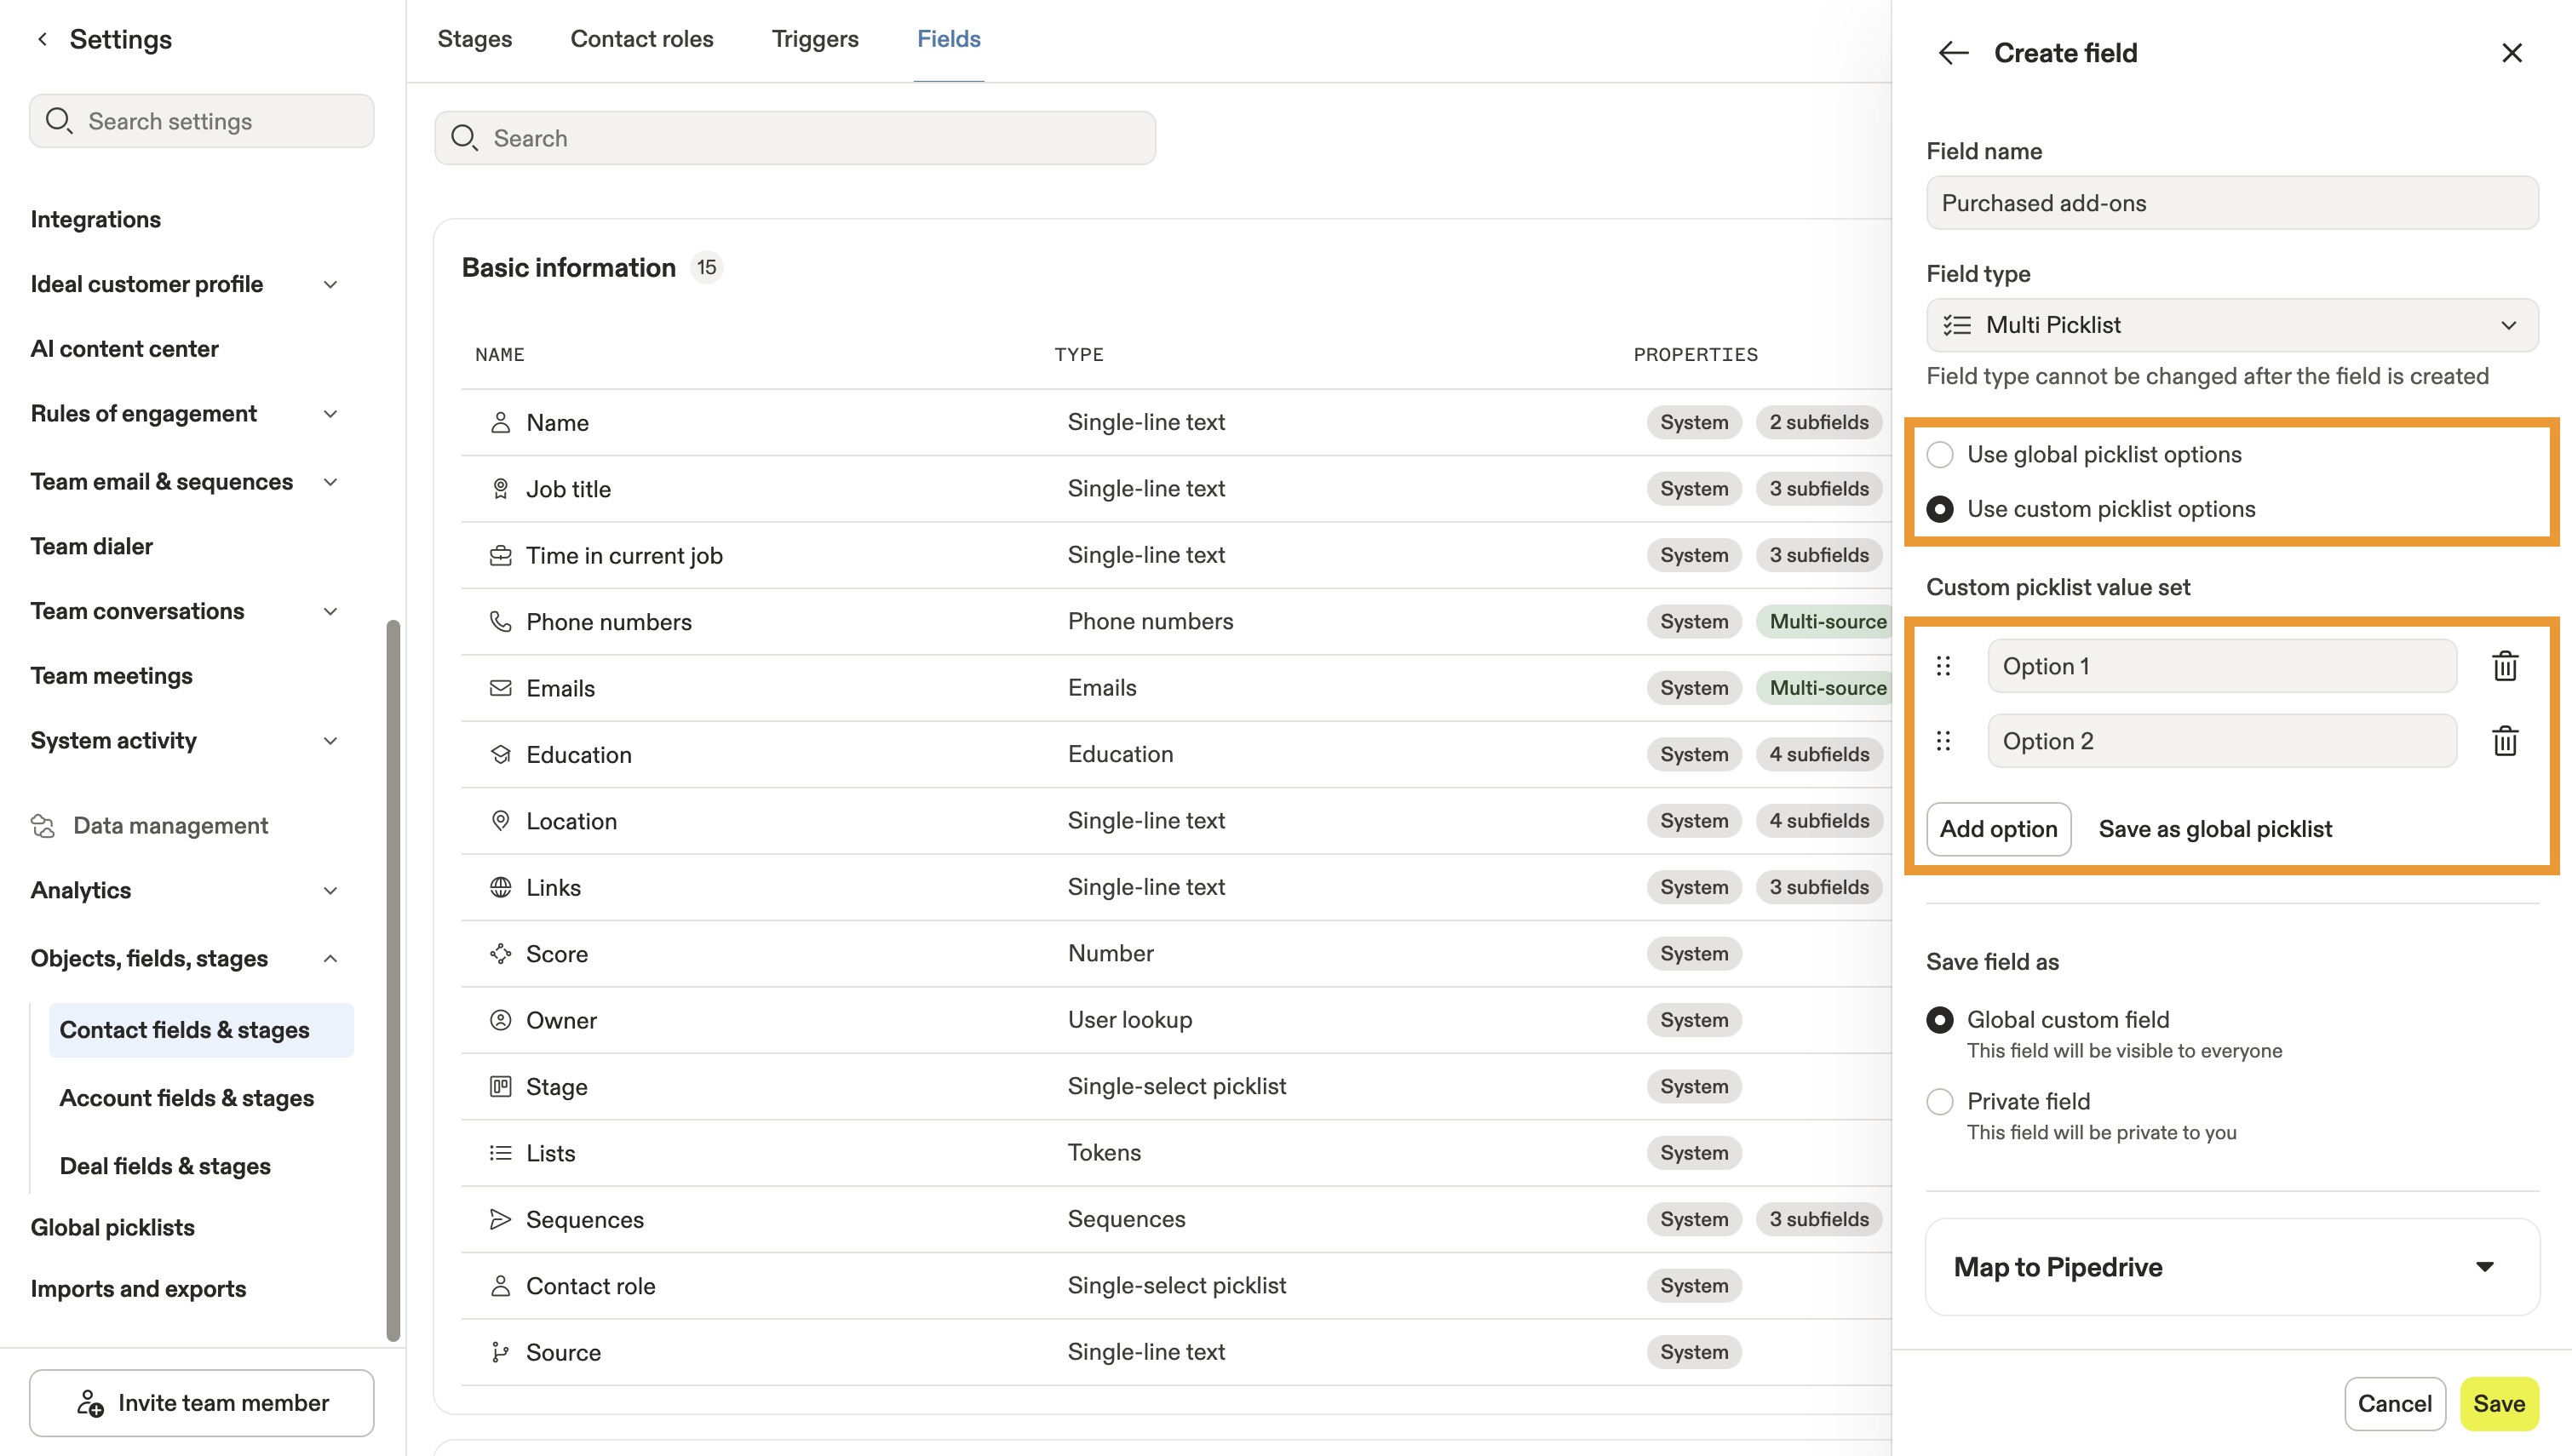The image size is (2572, 1456).
Task: Expand Rules of engagement section
Action: (330, 414)
